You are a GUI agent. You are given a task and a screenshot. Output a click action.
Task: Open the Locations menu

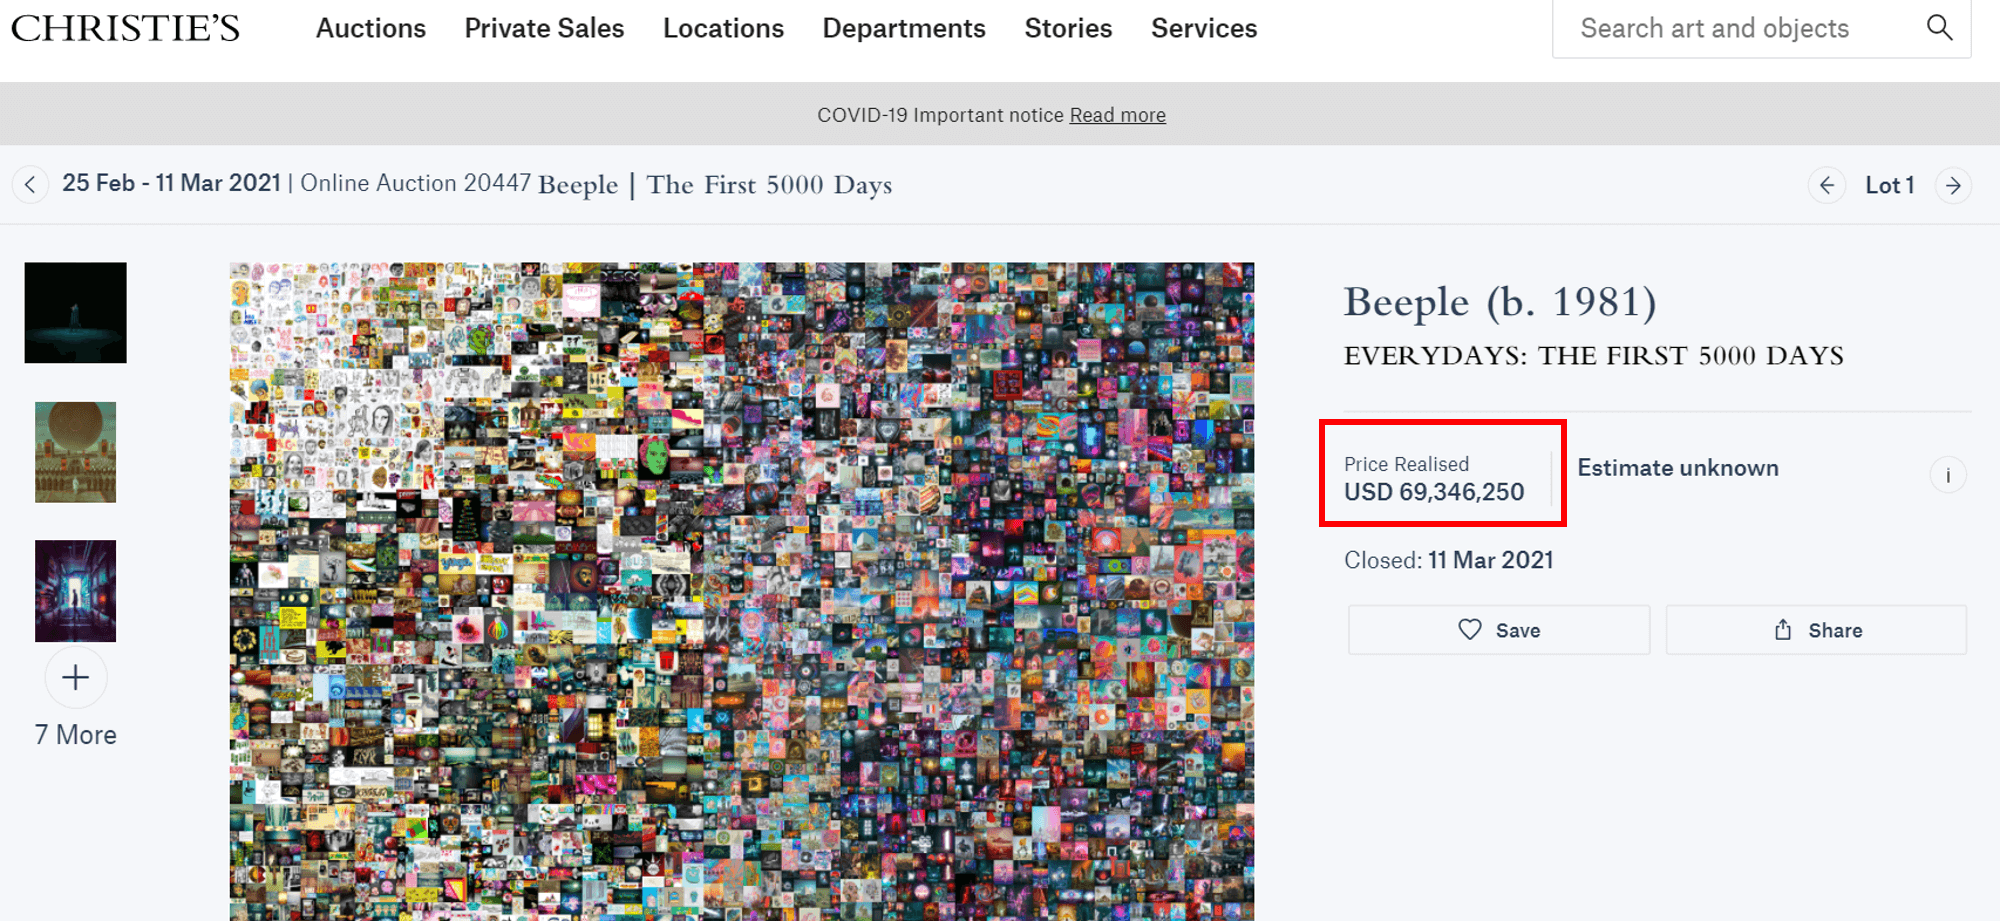coord(723,28)
